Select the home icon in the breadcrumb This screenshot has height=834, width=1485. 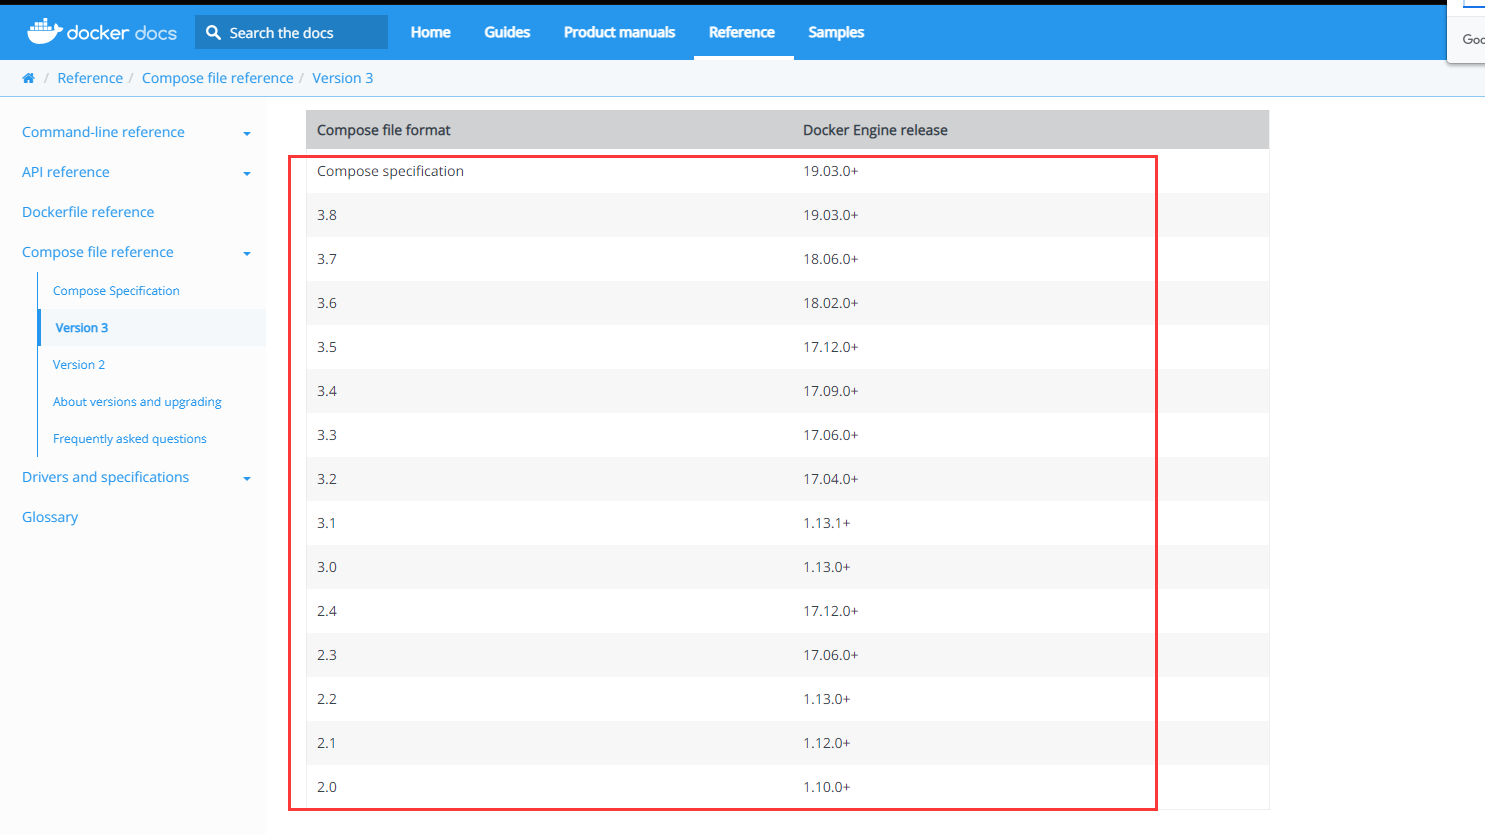28,77
